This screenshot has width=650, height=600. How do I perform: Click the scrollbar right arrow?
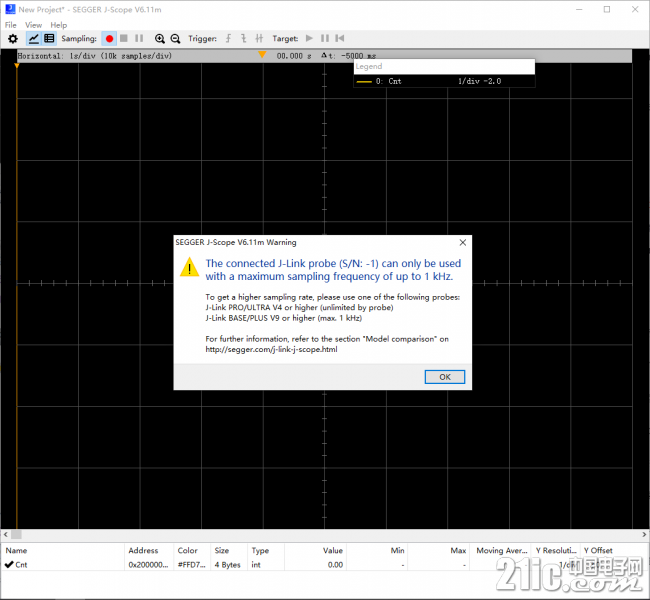coord(644,534)
